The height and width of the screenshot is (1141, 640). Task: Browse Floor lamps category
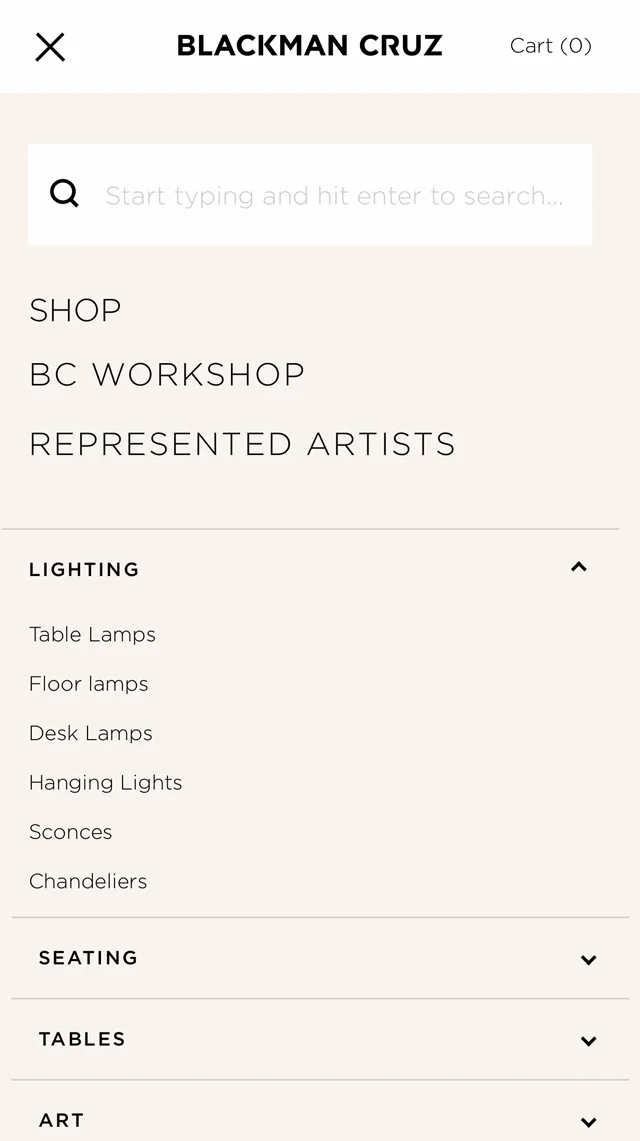pos(88,684)
